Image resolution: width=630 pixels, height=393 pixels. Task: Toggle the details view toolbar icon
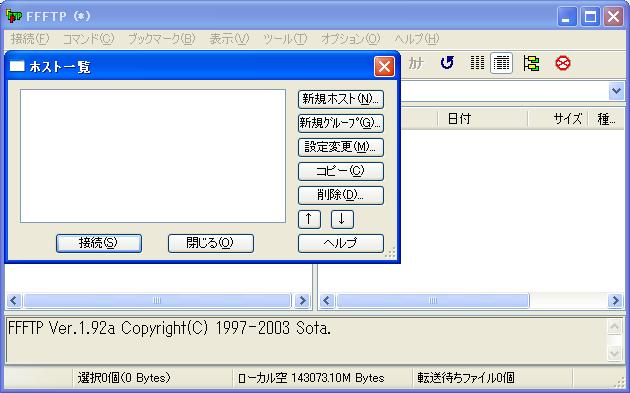point(501,63)
